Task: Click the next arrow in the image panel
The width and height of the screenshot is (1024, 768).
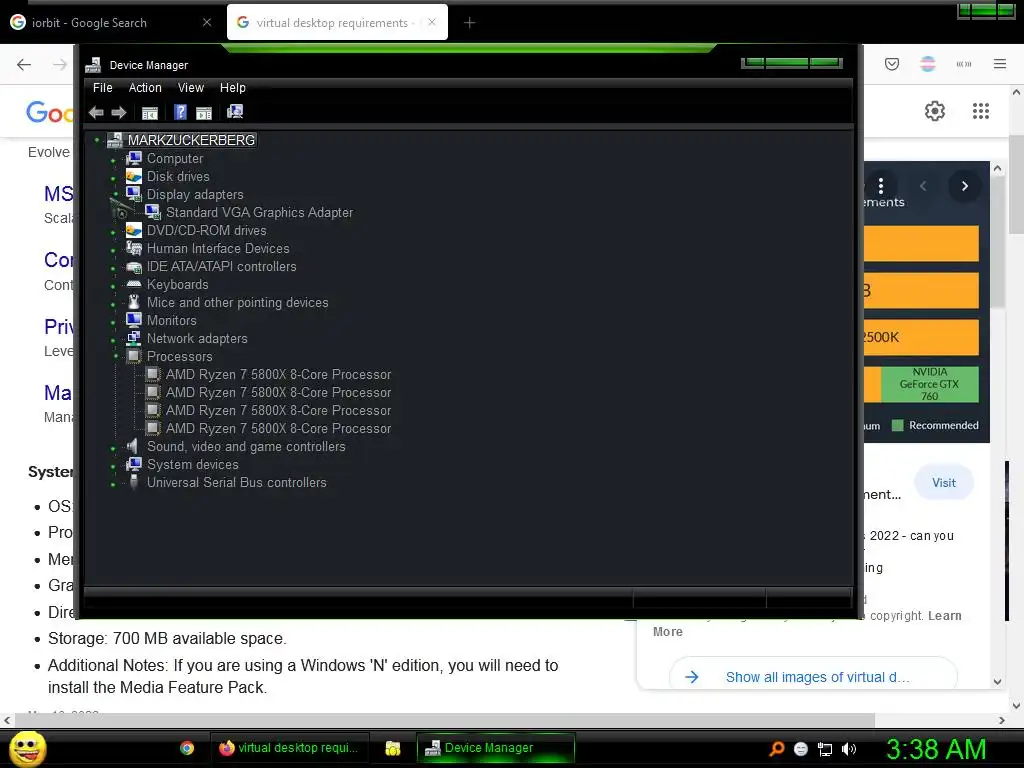Action: pyautogui.click(x=965, y=186)
